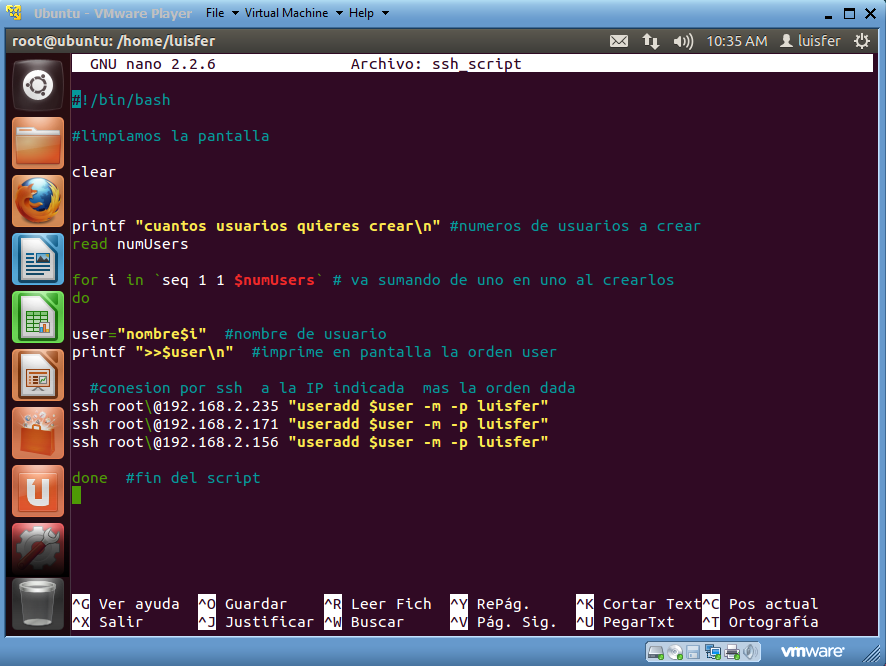Expand the Help dropdown menu

[x=367, y=13]
